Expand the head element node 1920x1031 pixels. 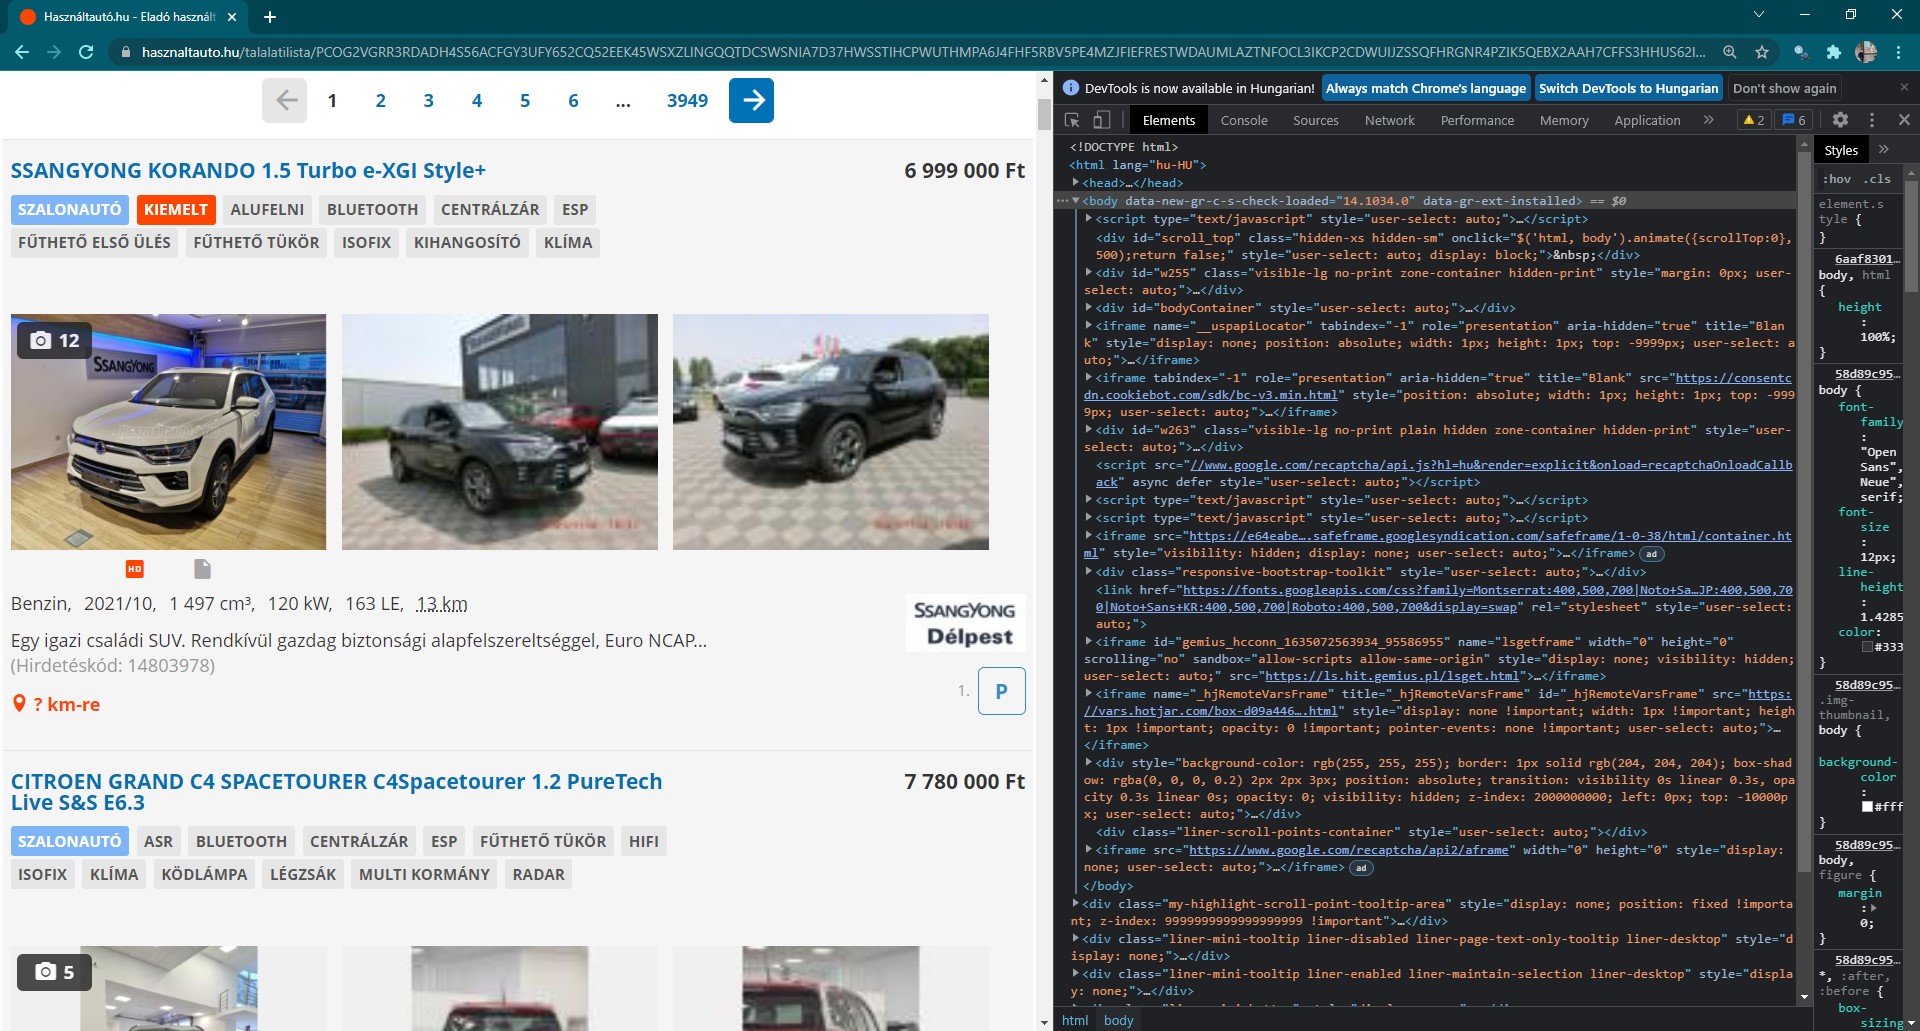click(1076, 183)
